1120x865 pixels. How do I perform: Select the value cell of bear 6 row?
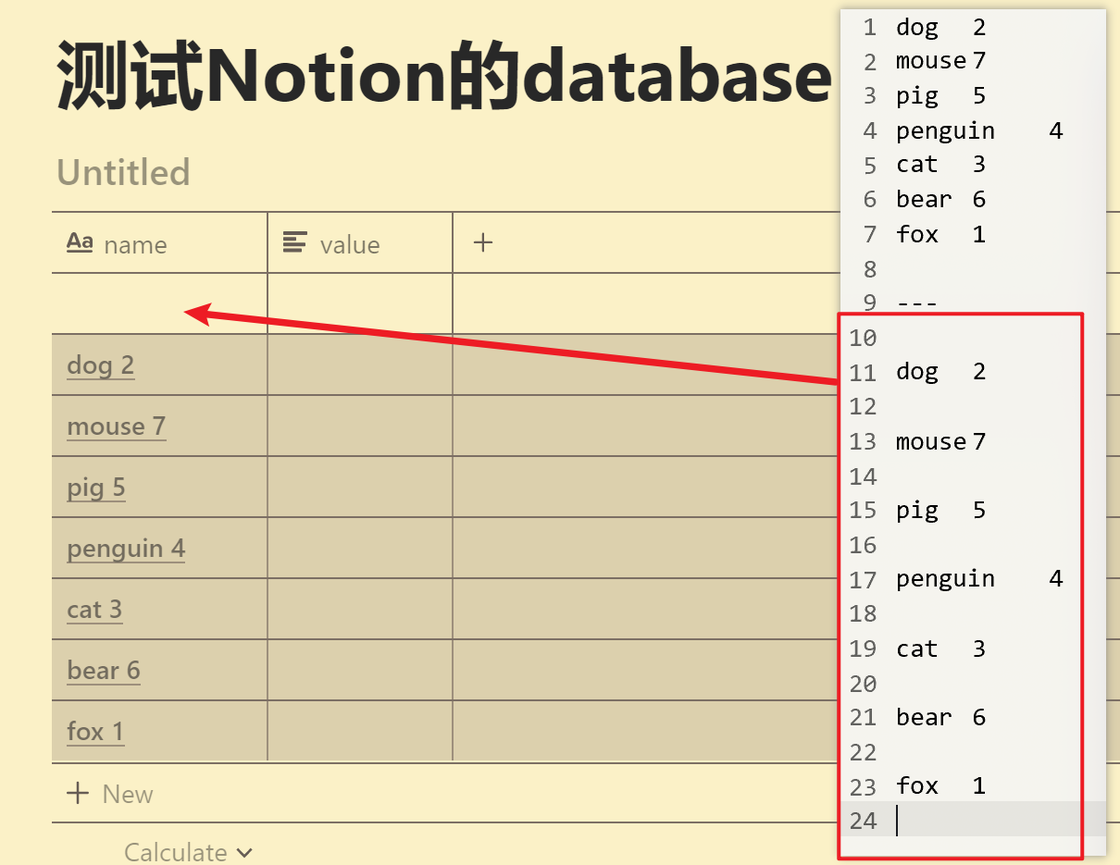(360, 670)
